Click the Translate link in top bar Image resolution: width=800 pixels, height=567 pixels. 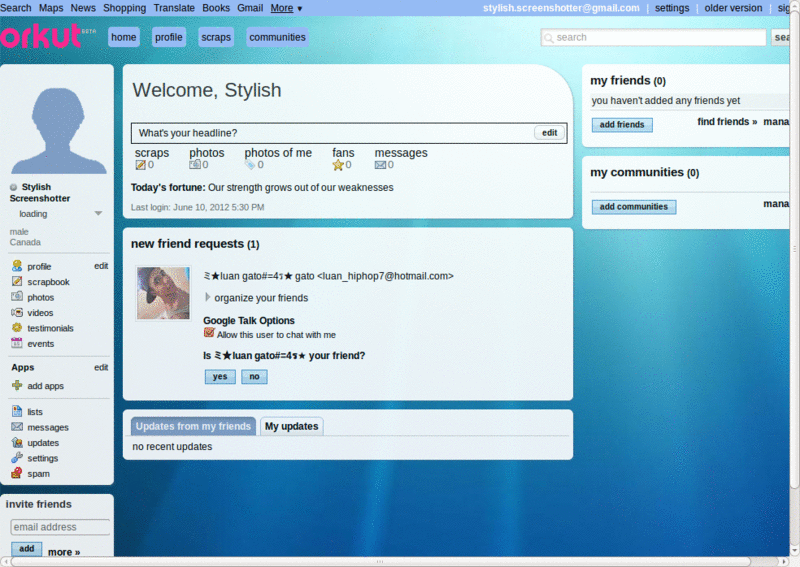(x=174, y=8)
